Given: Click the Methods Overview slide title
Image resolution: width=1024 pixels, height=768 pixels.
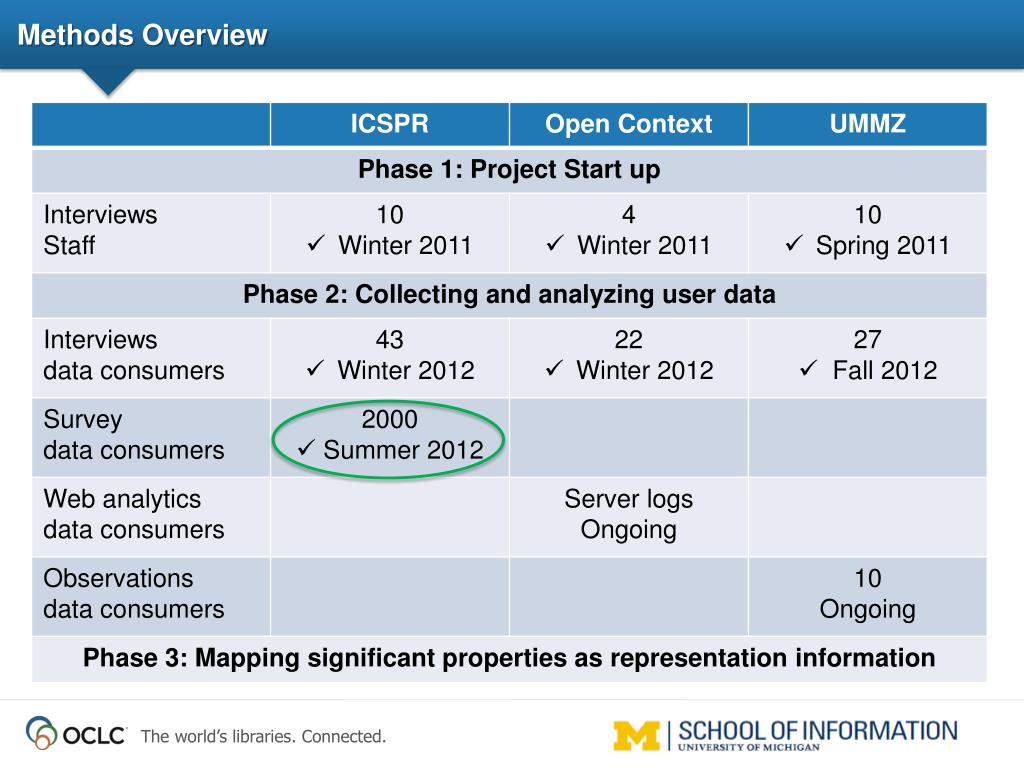Looking at the screenshot, I should click(142, 35).
